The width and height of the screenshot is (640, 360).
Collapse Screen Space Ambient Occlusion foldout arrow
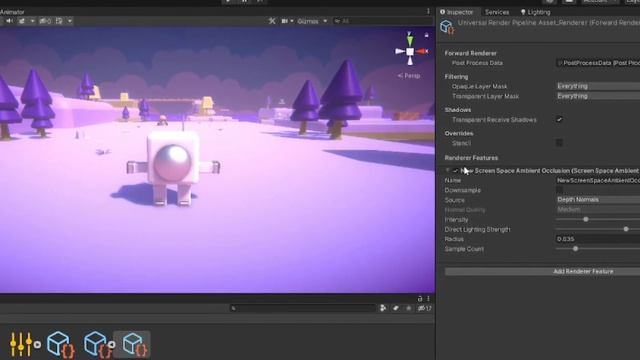coord(448,170)
